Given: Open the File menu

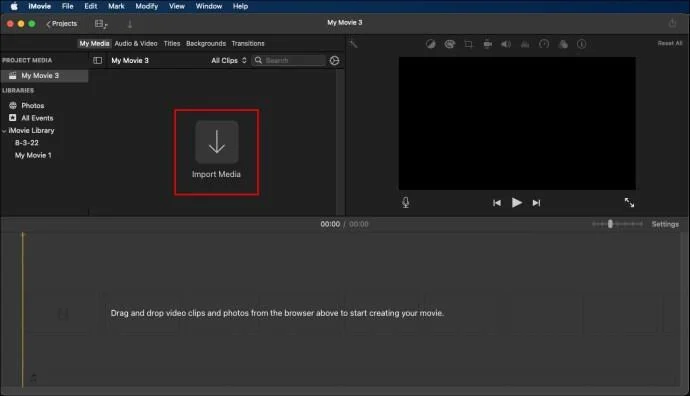Looking at the screenshot, I should click(x=68, y=6).
